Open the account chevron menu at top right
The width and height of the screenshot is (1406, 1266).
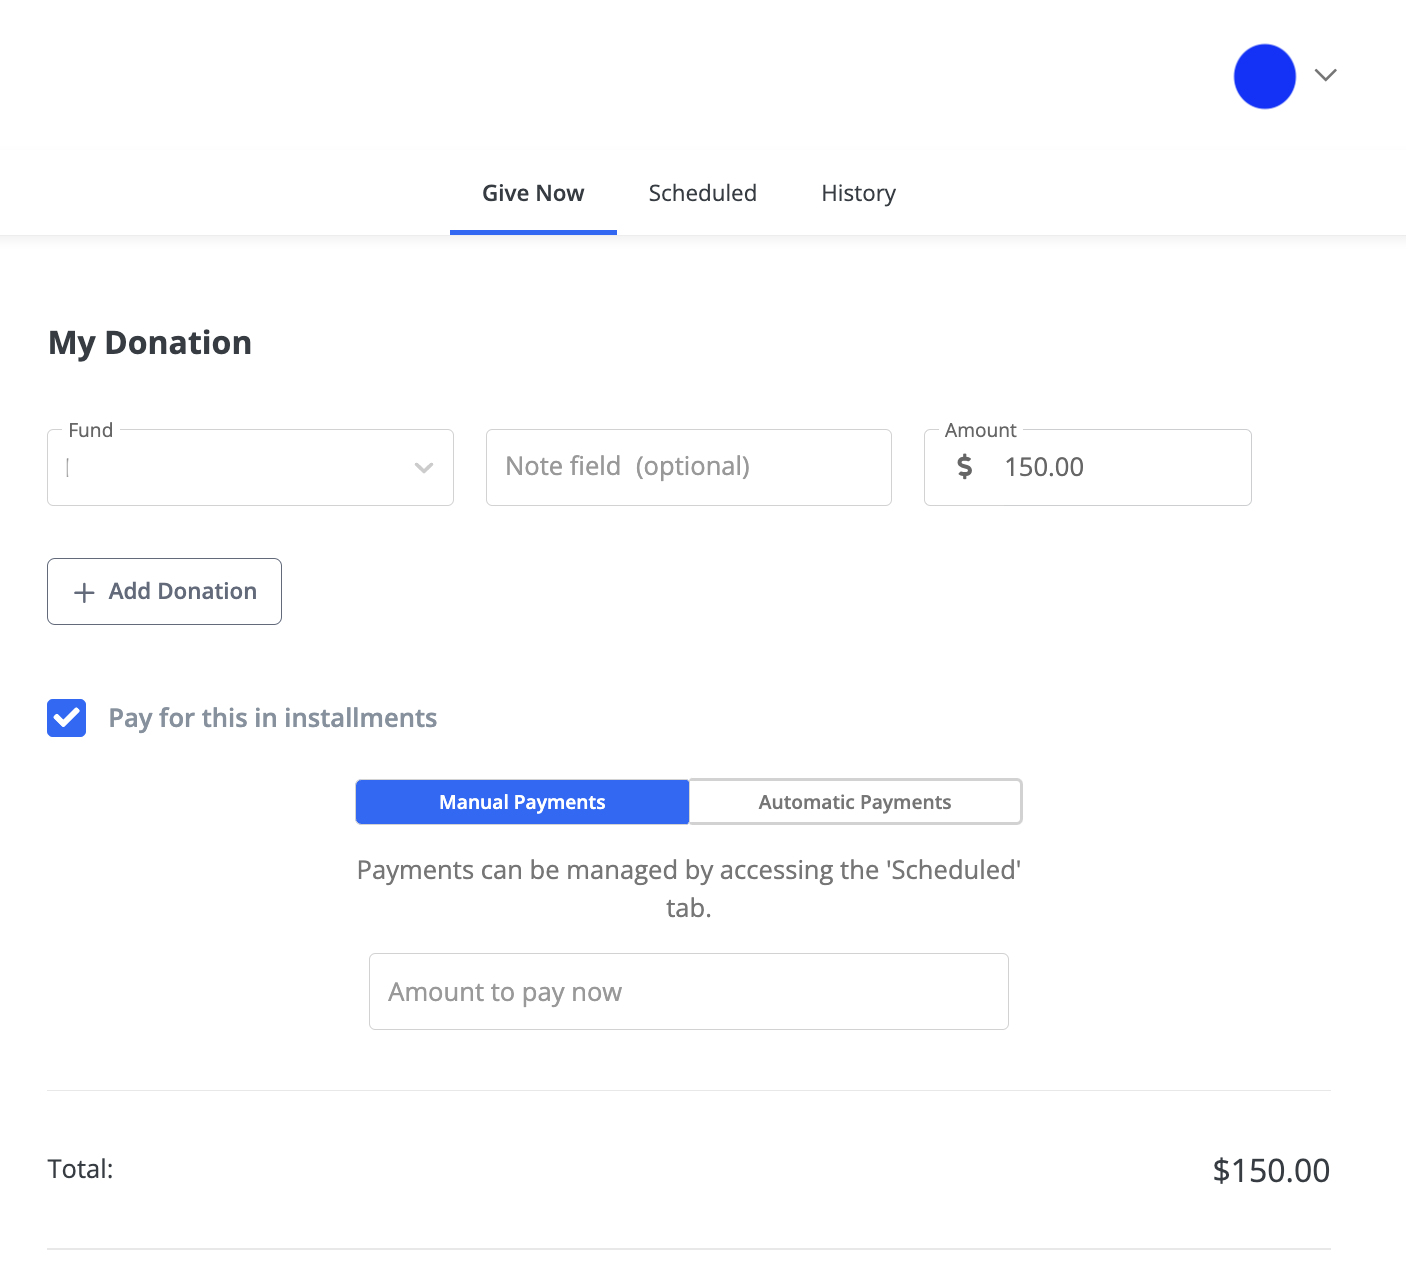pyautogui.click(x=1326, y=75)
